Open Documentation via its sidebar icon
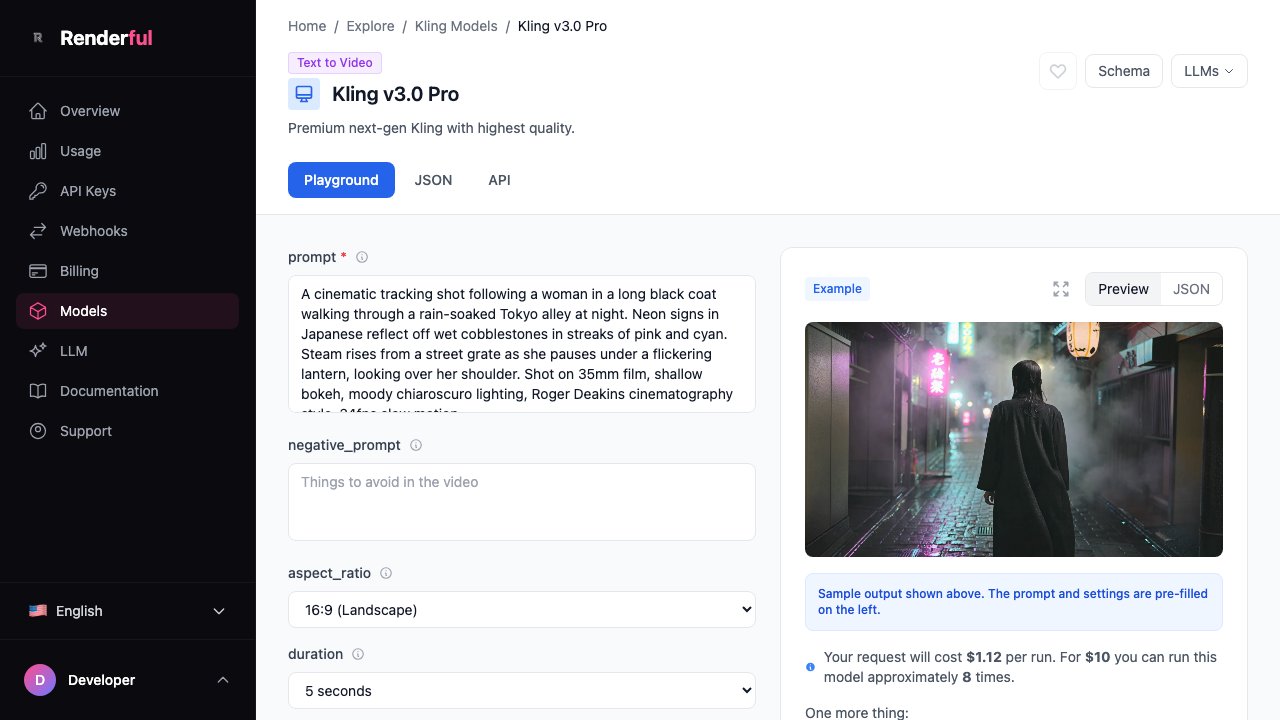 click(x=38, y=391)
